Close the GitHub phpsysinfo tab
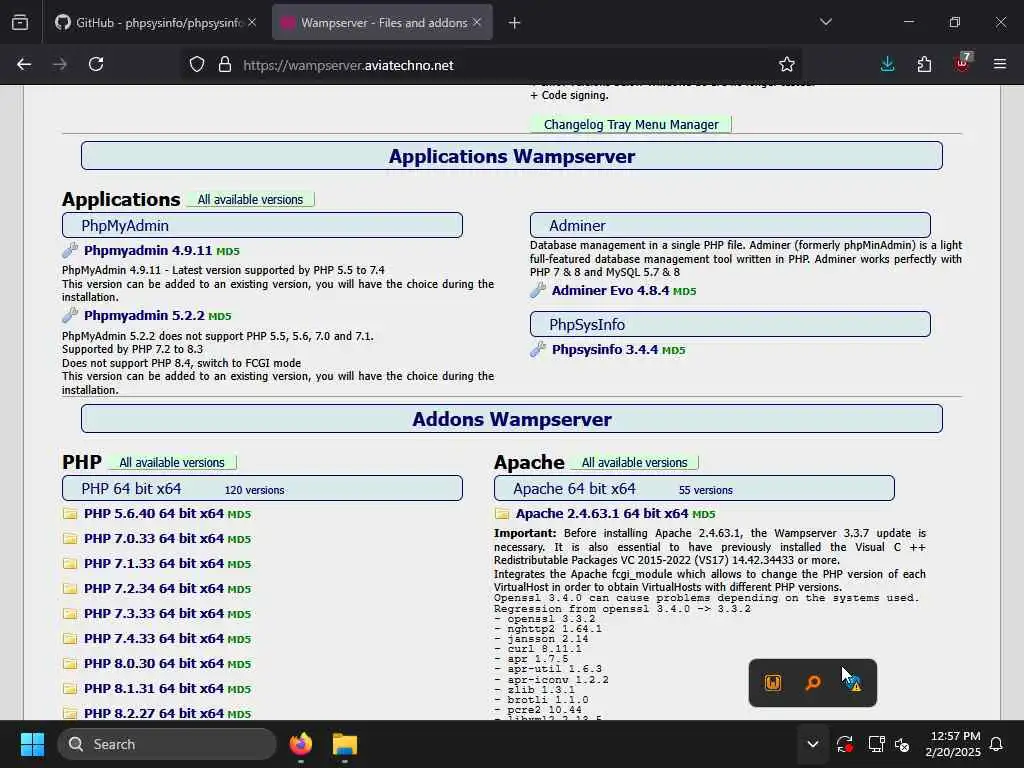This screenshot has width=1024, height=768. [x=252, y=23]
